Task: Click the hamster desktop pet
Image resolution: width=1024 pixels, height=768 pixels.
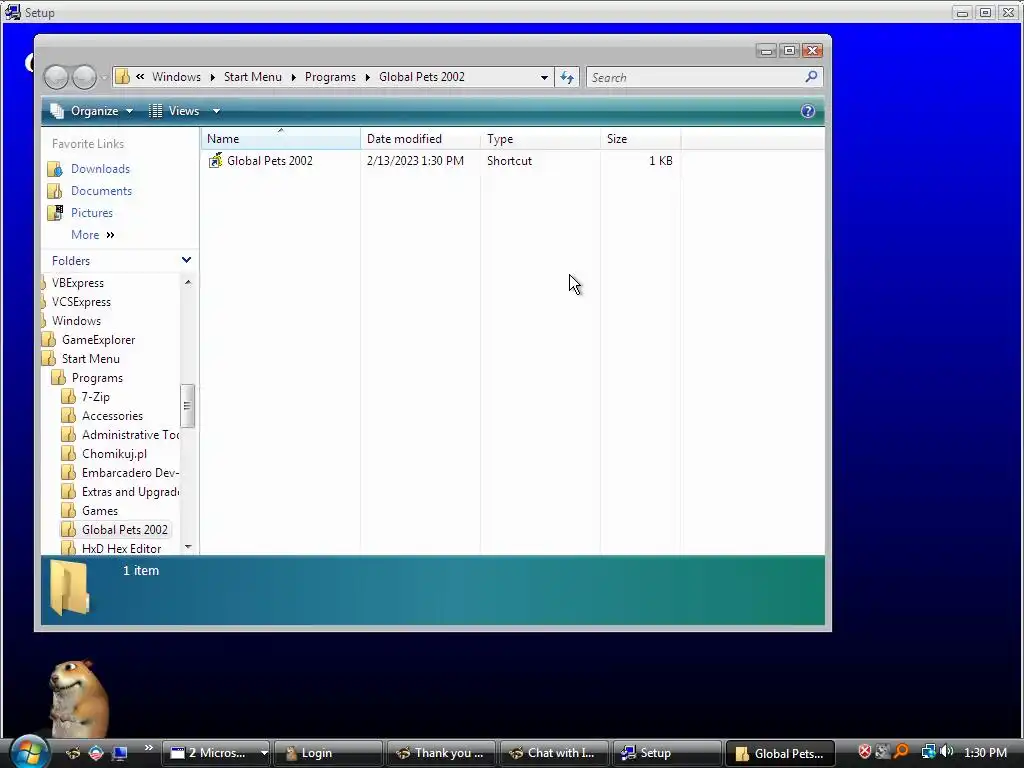Action: click(77, 699)
